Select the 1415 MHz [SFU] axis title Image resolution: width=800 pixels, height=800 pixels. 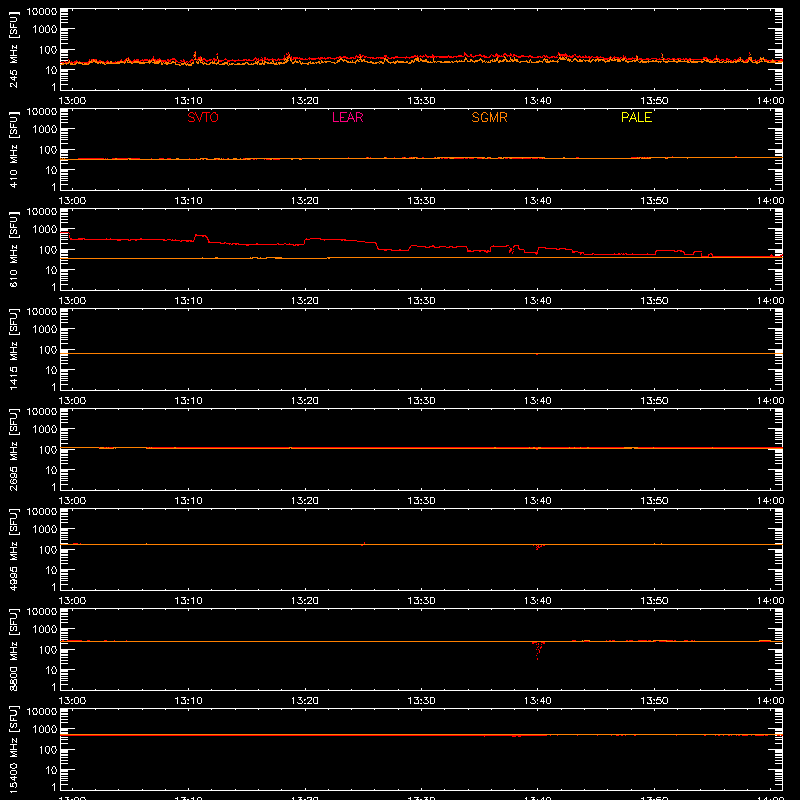coord(14,349)
